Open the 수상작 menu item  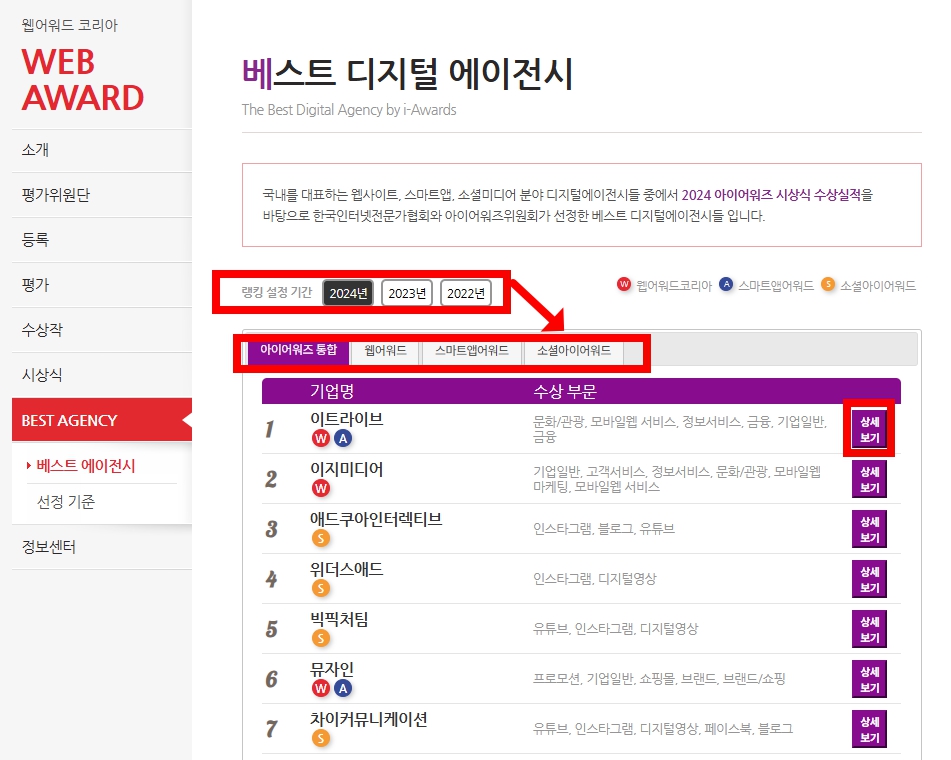(102, 329)
